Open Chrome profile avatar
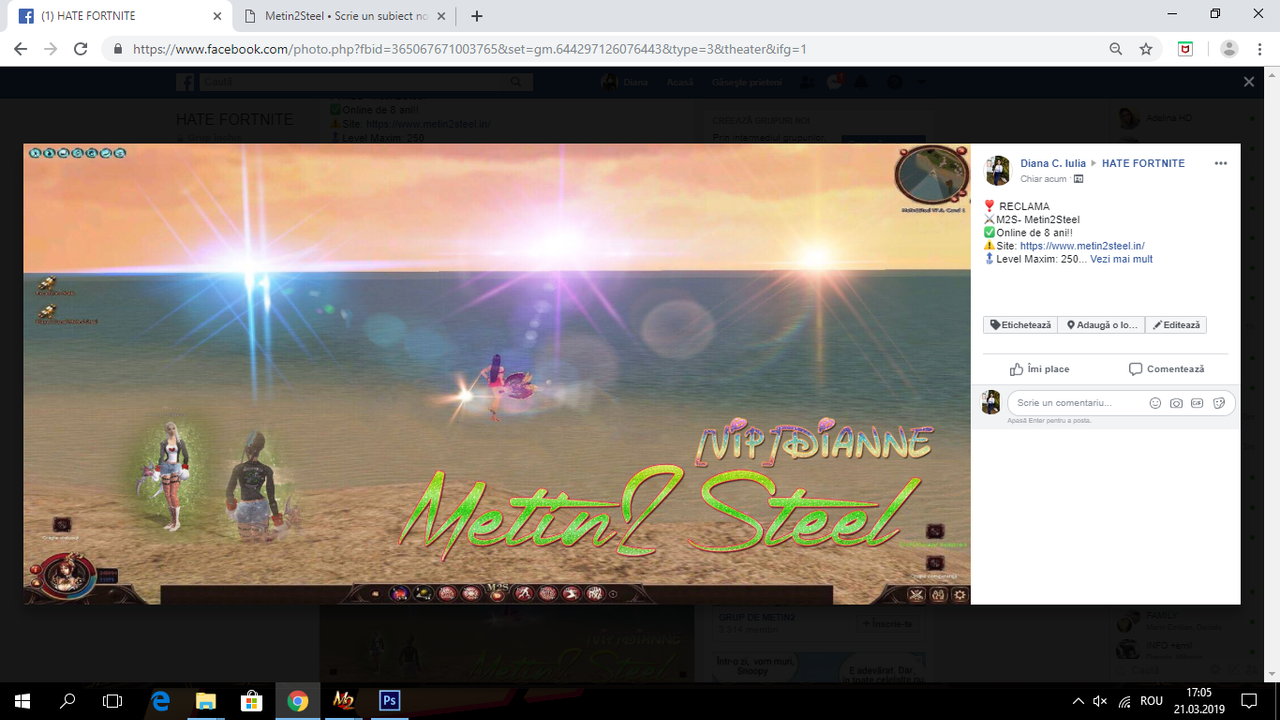This screenshot has height=720, width=1280. [1229, 49]
